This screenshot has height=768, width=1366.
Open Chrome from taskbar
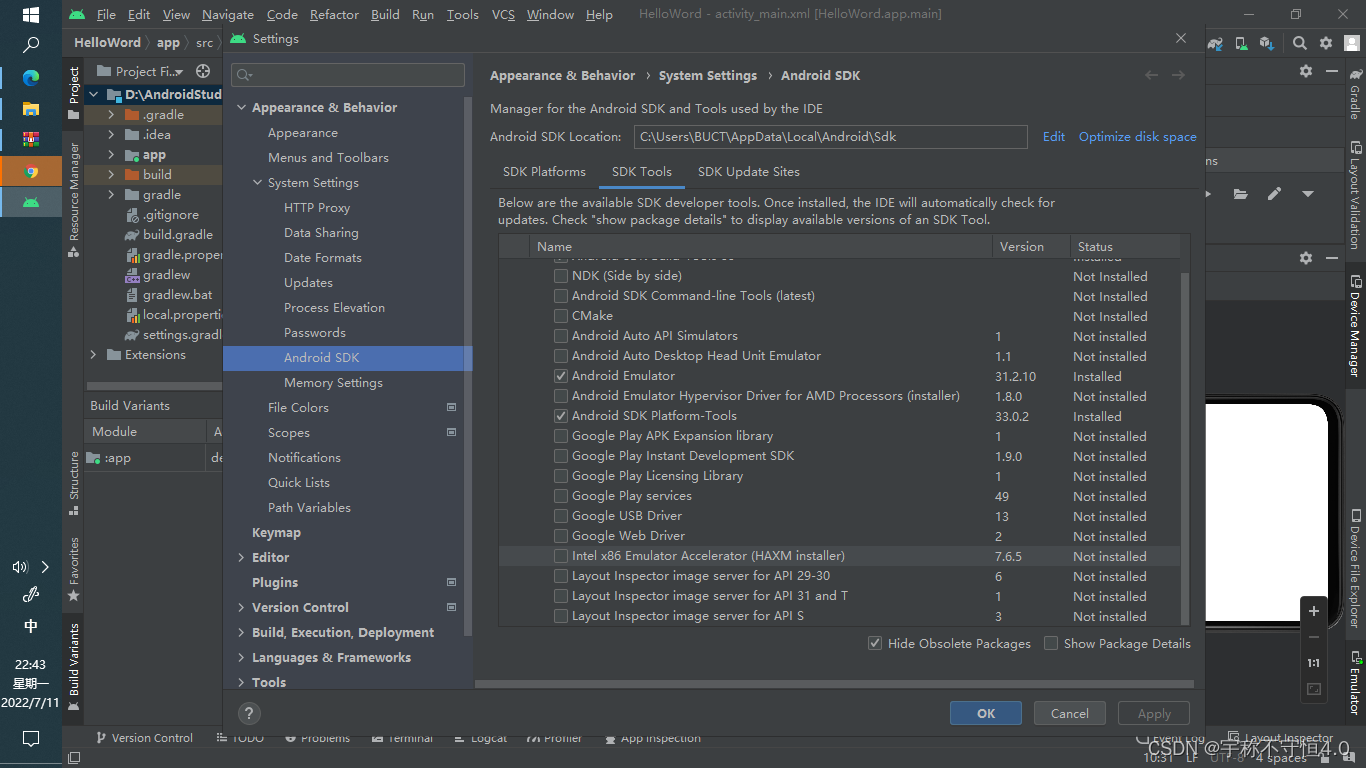coord(31,171)
